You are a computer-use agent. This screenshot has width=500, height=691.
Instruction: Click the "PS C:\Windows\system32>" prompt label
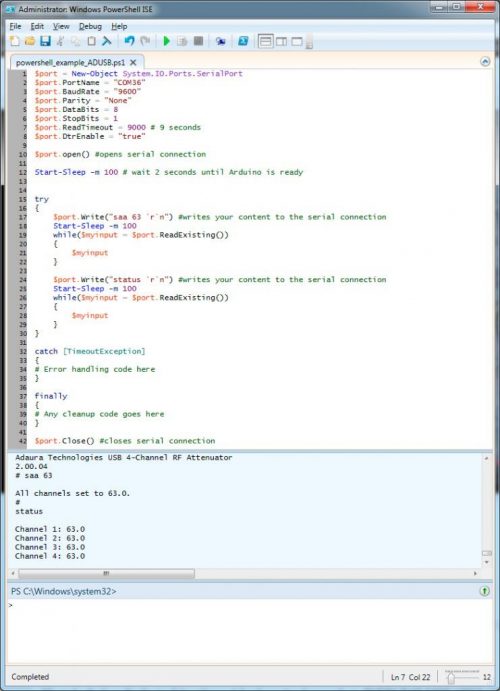coord(63,591)
